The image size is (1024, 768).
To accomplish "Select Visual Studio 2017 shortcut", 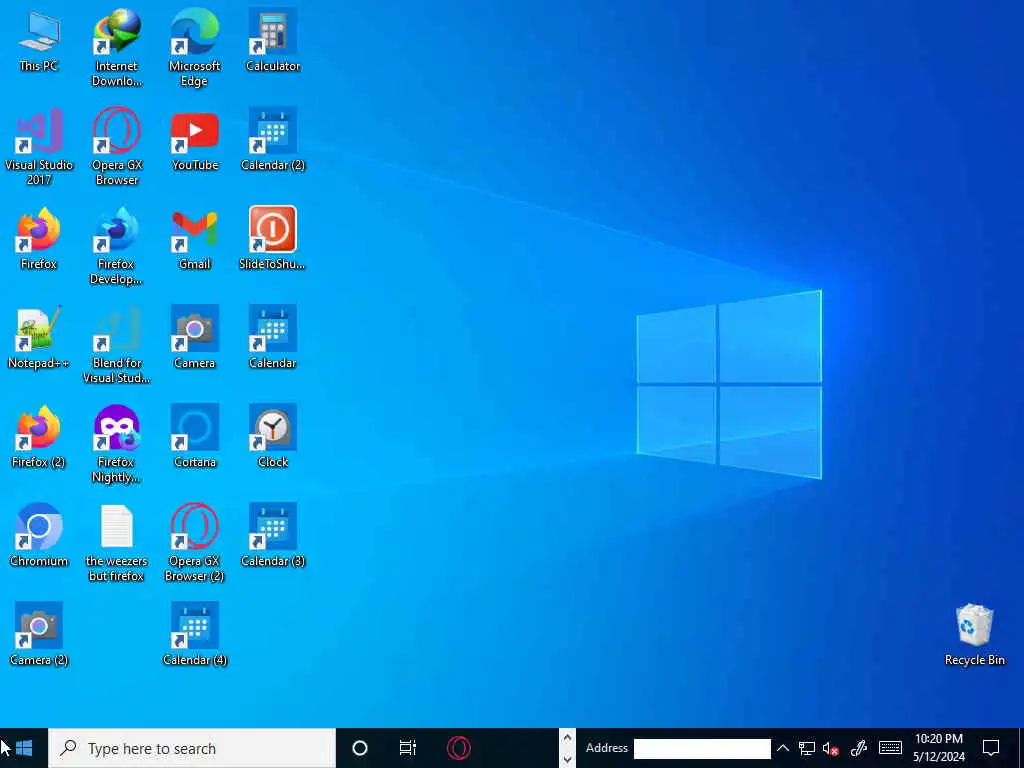I will [x=39, y=147].
